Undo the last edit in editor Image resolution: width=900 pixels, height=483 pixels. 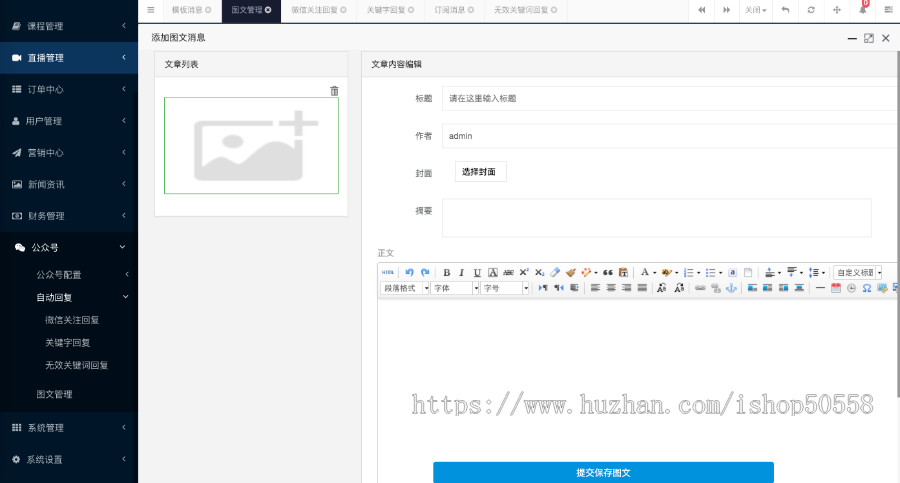pyautogui.click(x=409, y=272)
